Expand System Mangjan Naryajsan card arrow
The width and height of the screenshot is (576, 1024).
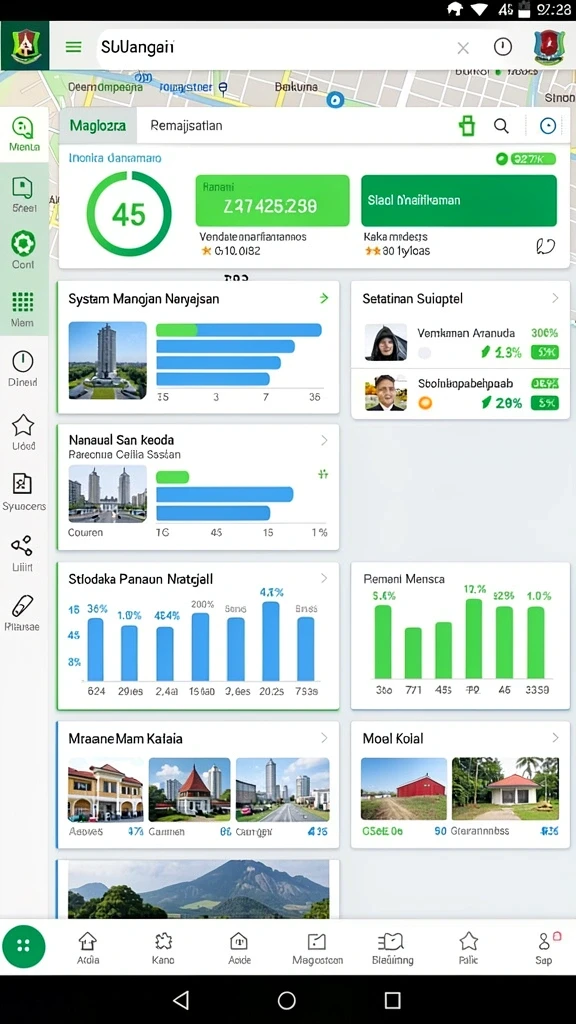pyautogui.click(x=324, y=298)
